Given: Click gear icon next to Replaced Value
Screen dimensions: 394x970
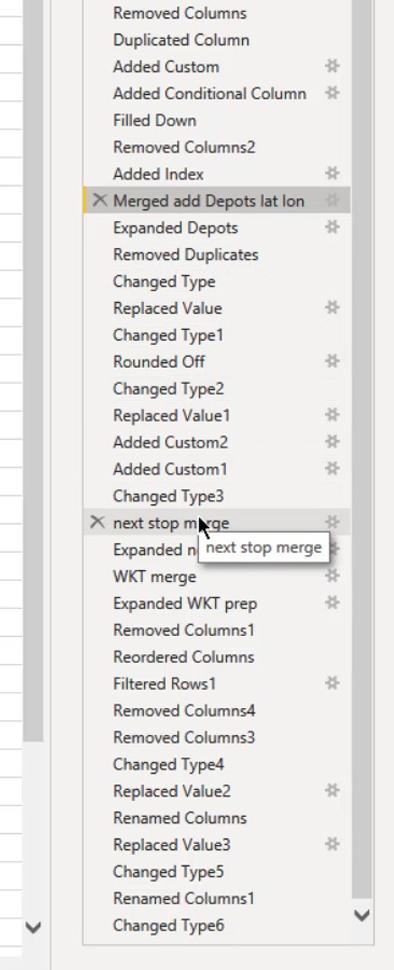Looking at the screenshot, I should 333,308.
